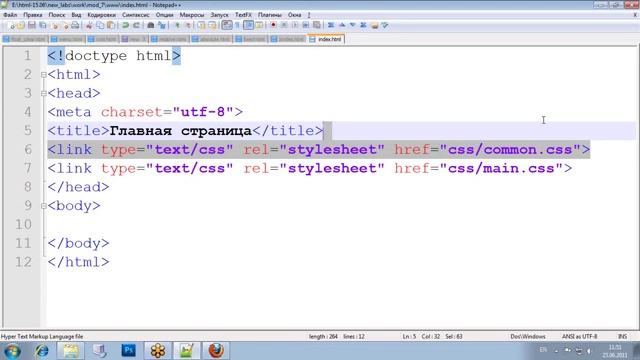Toggle the indent guide toolbar button
The image size is (640, 360).
click(248, 25)
